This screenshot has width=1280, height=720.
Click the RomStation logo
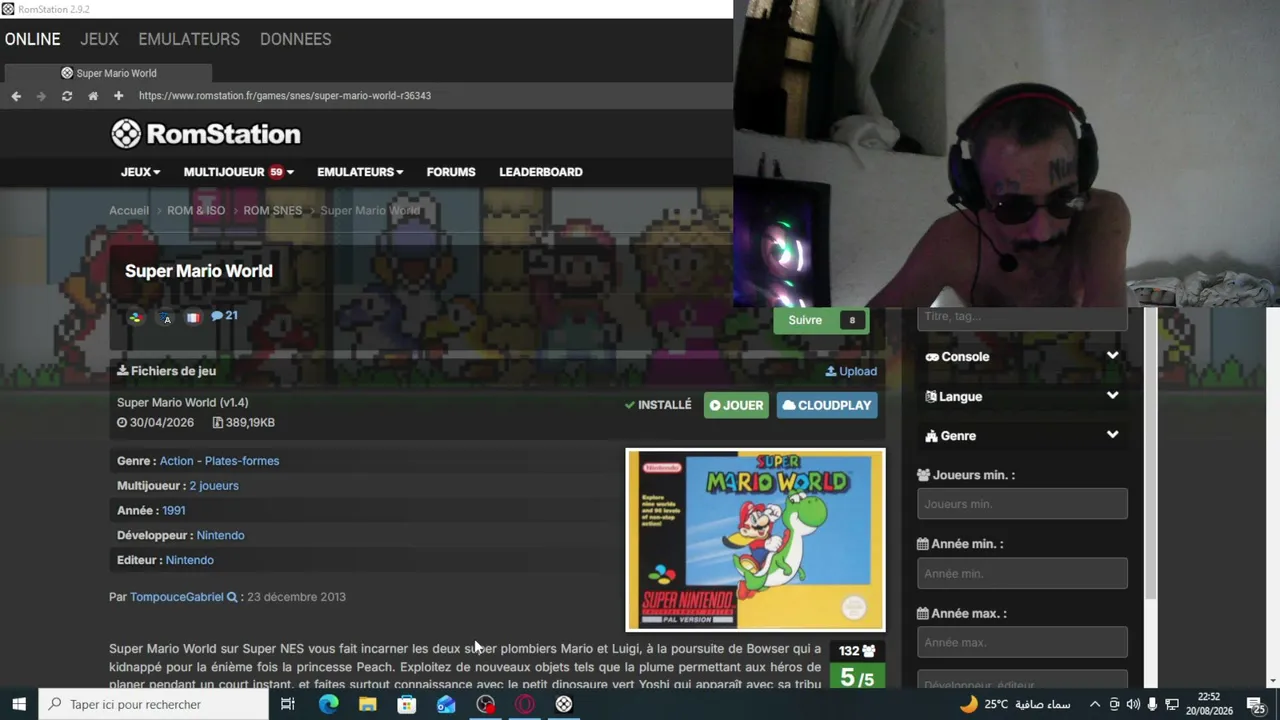[x=205, y=134]
